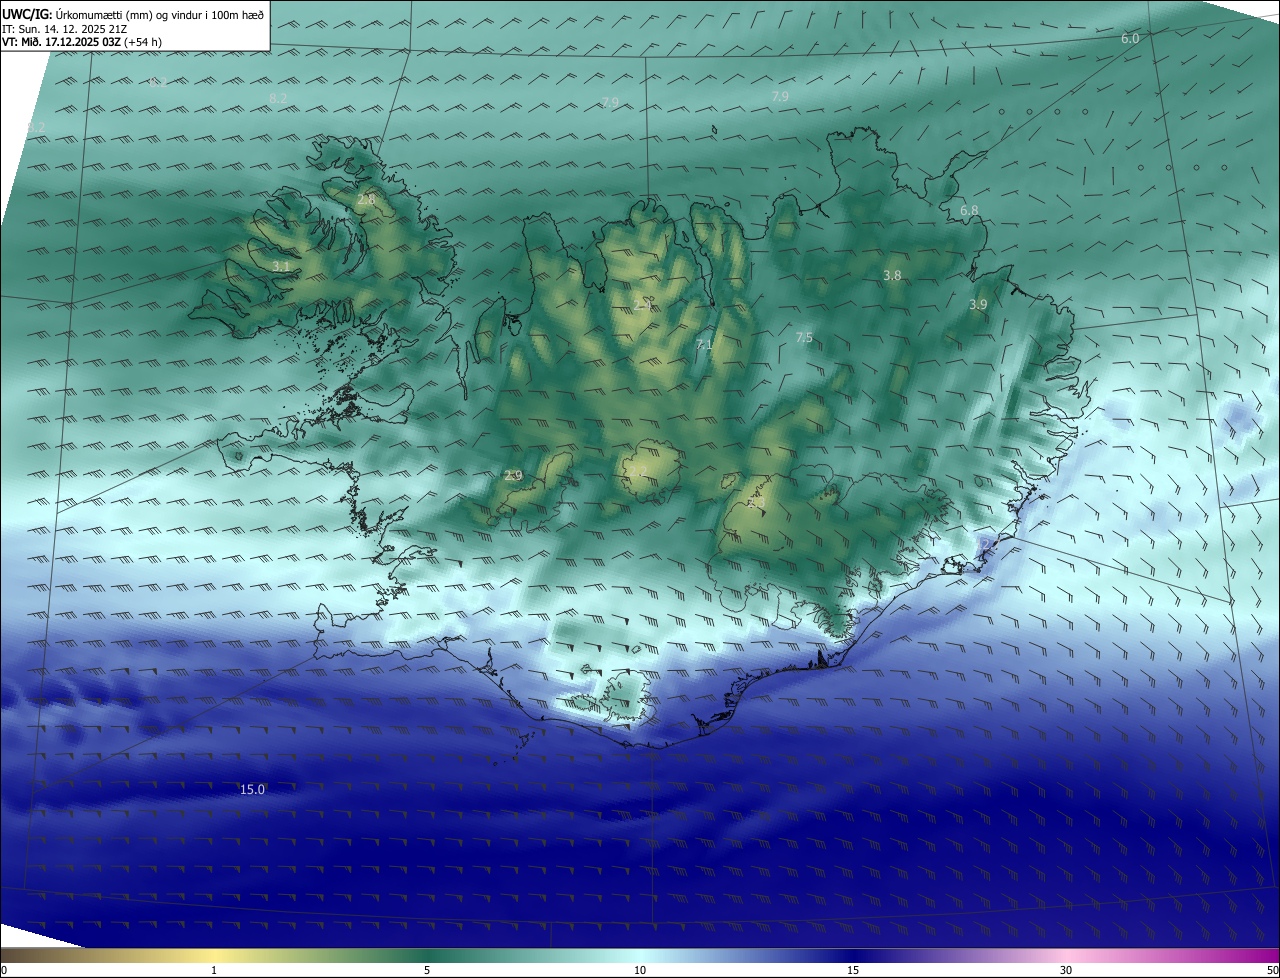Viewport: 1280px width, 978px height.
Task: Click the colorbar tick label 0
Action: (x=4, y=970)
